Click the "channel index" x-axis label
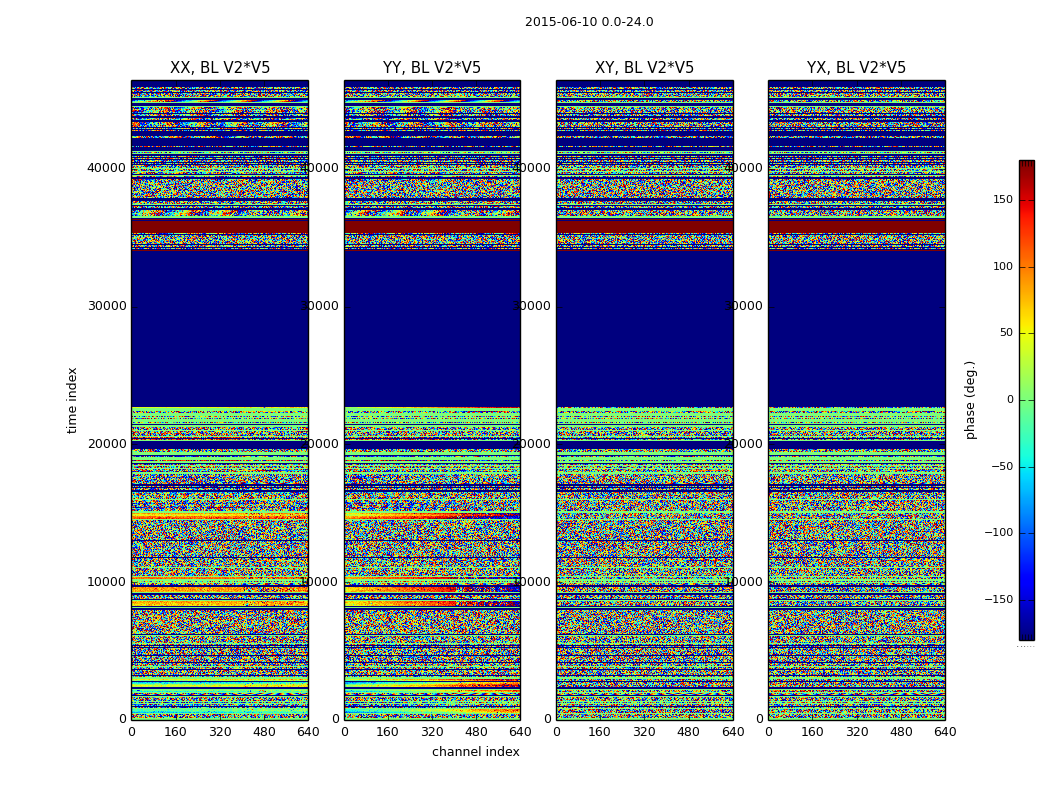 click(476, 752)
